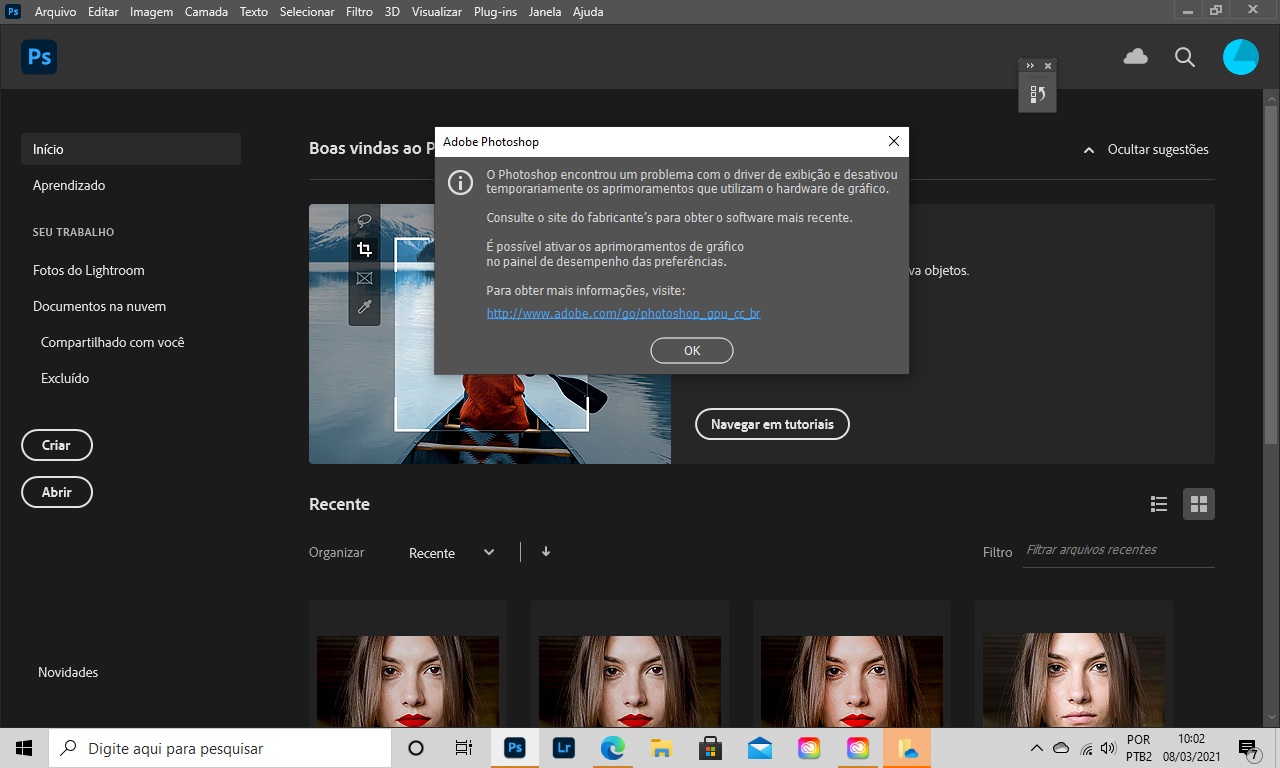
Task: Toggle grid view for recent files
Action: coord(1198,504)
